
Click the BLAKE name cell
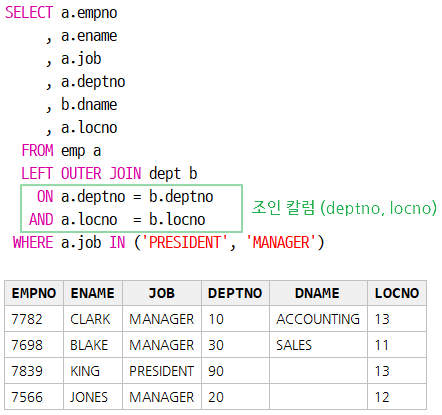(93, 345)
